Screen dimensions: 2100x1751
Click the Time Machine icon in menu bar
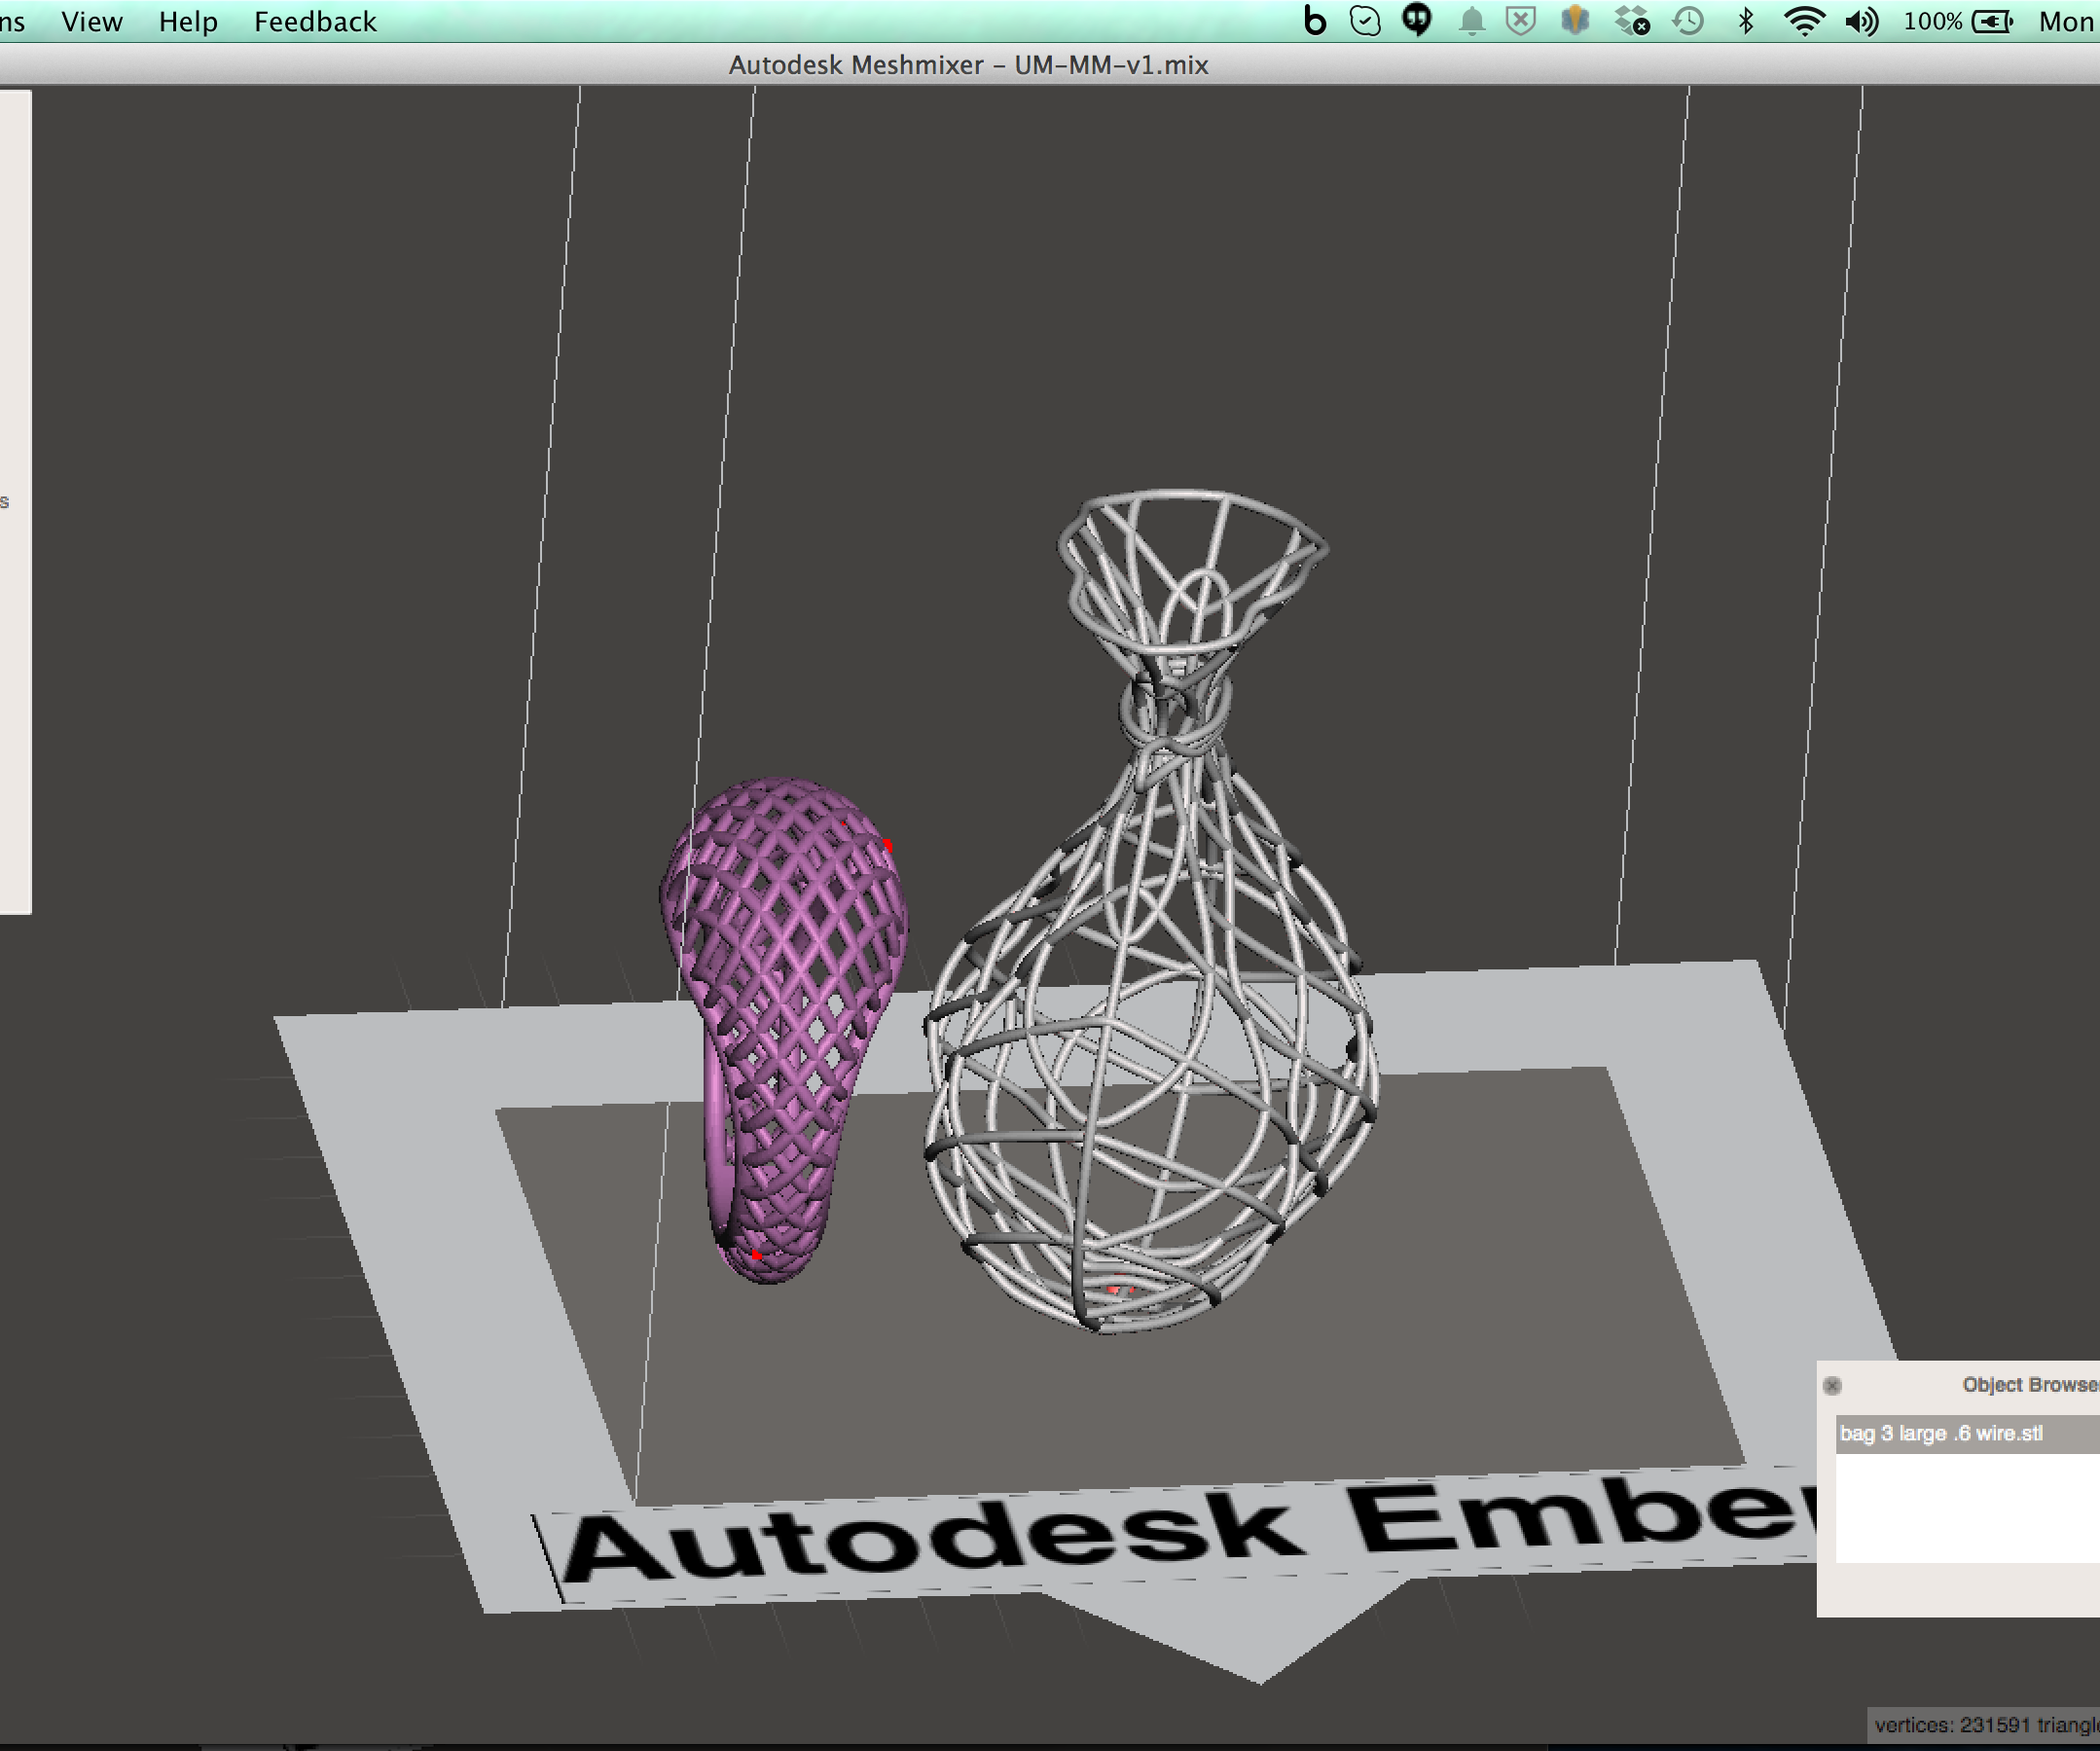point(1687,20)
